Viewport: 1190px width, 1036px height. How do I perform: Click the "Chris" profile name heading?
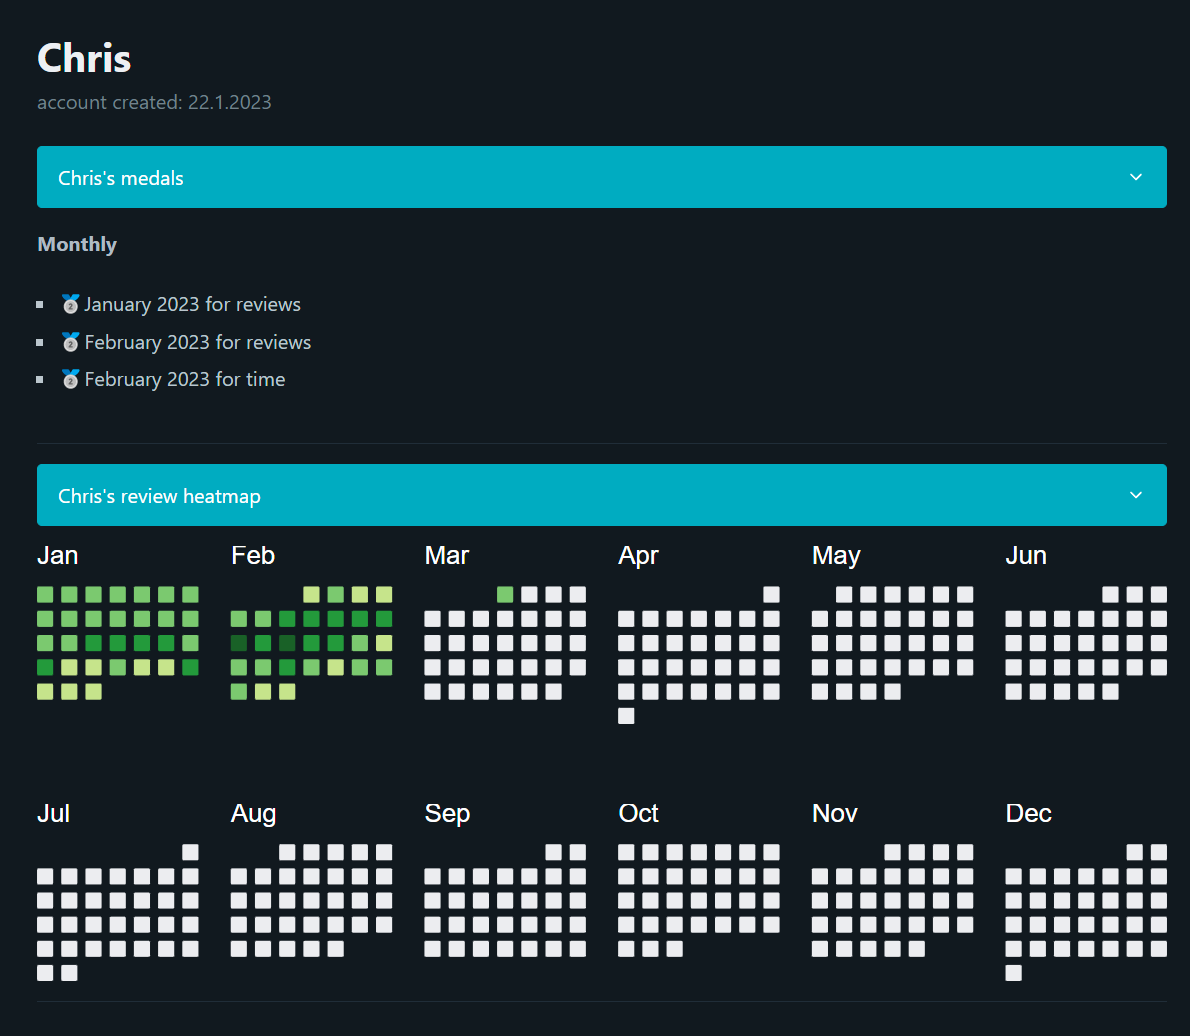[84, 58]
